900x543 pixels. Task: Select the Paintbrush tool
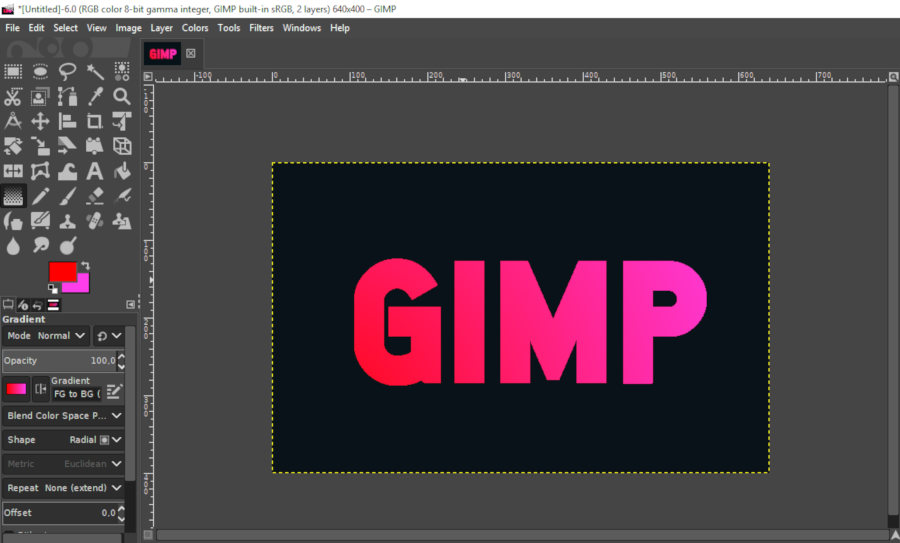pos(67,196)
